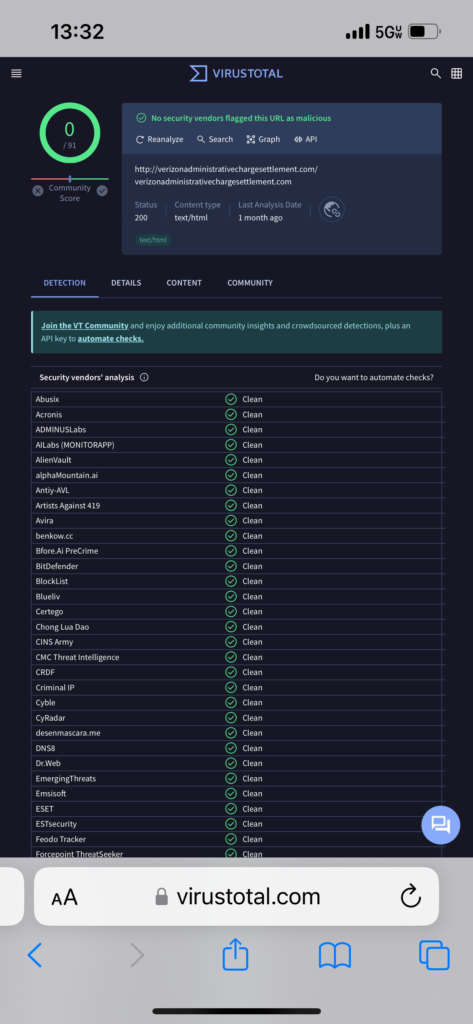Click the Bfore.Ai PreCrime vendor name

click(x=67, y=551)
